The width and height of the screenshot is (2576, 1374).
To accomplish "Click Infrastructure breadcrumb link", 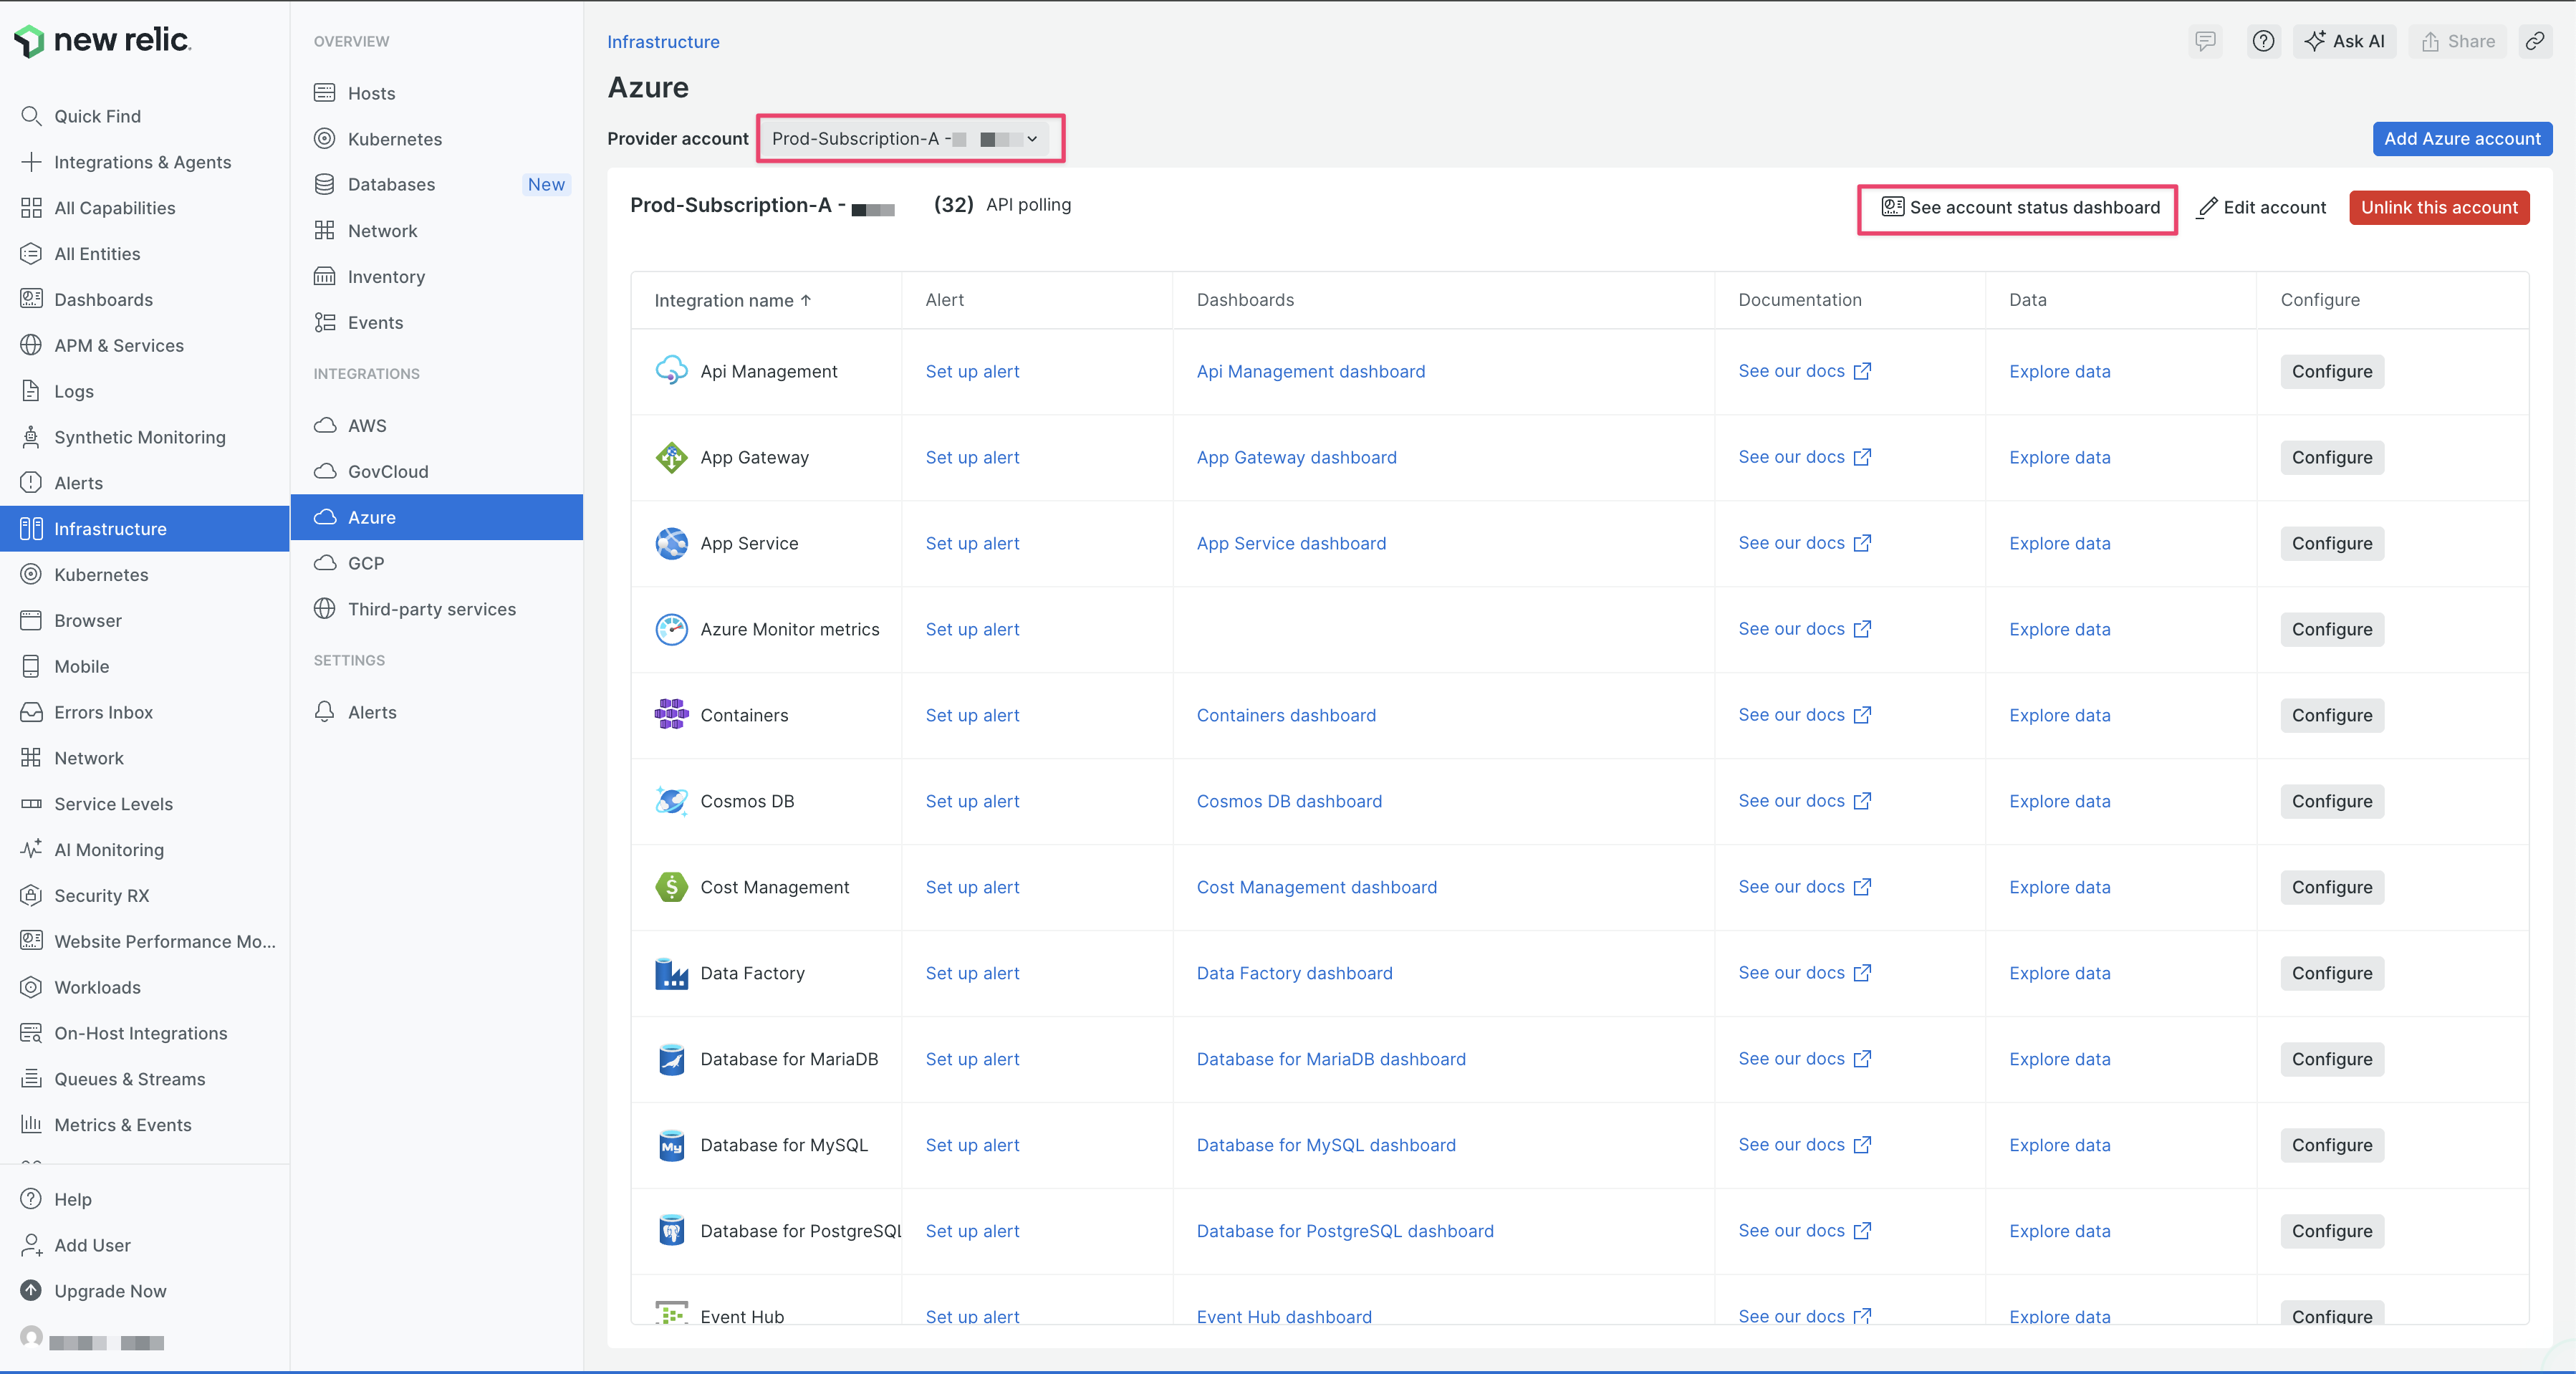I will click(663, 41).
